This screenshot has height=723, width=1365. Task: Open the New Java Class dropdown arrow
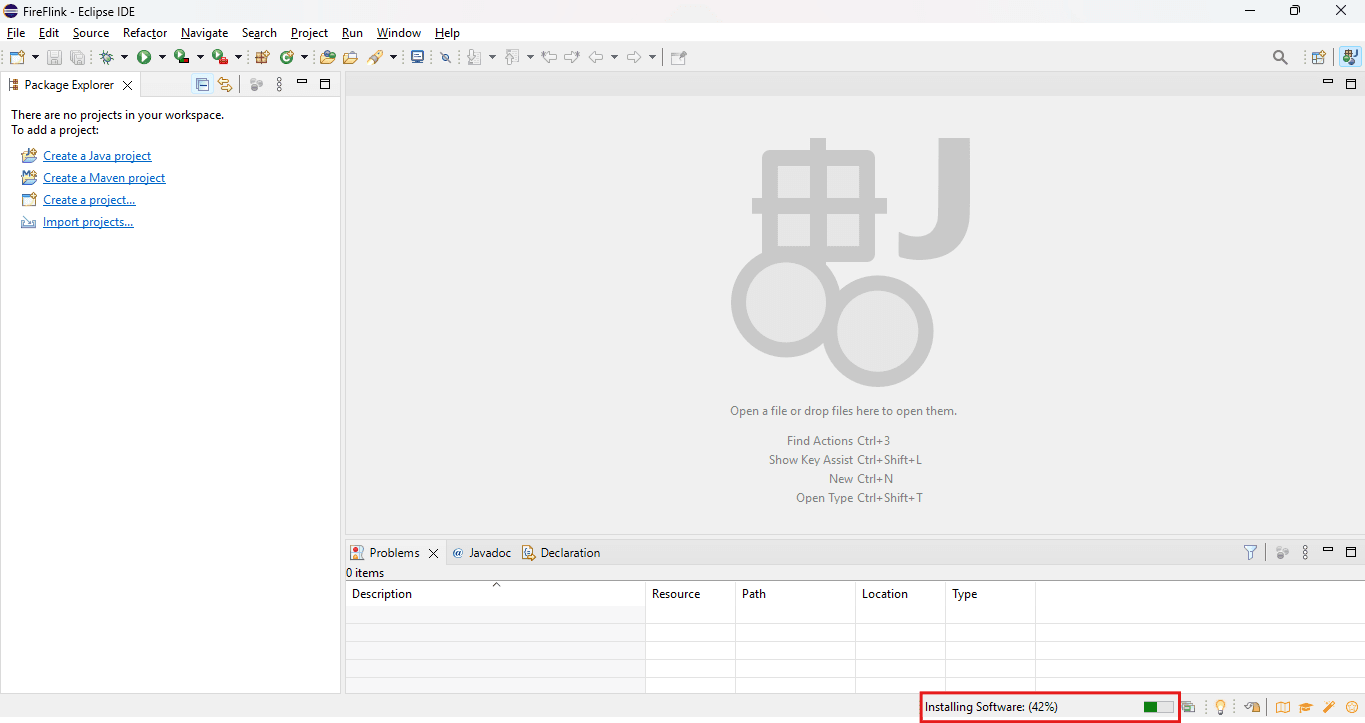[304, 57]
